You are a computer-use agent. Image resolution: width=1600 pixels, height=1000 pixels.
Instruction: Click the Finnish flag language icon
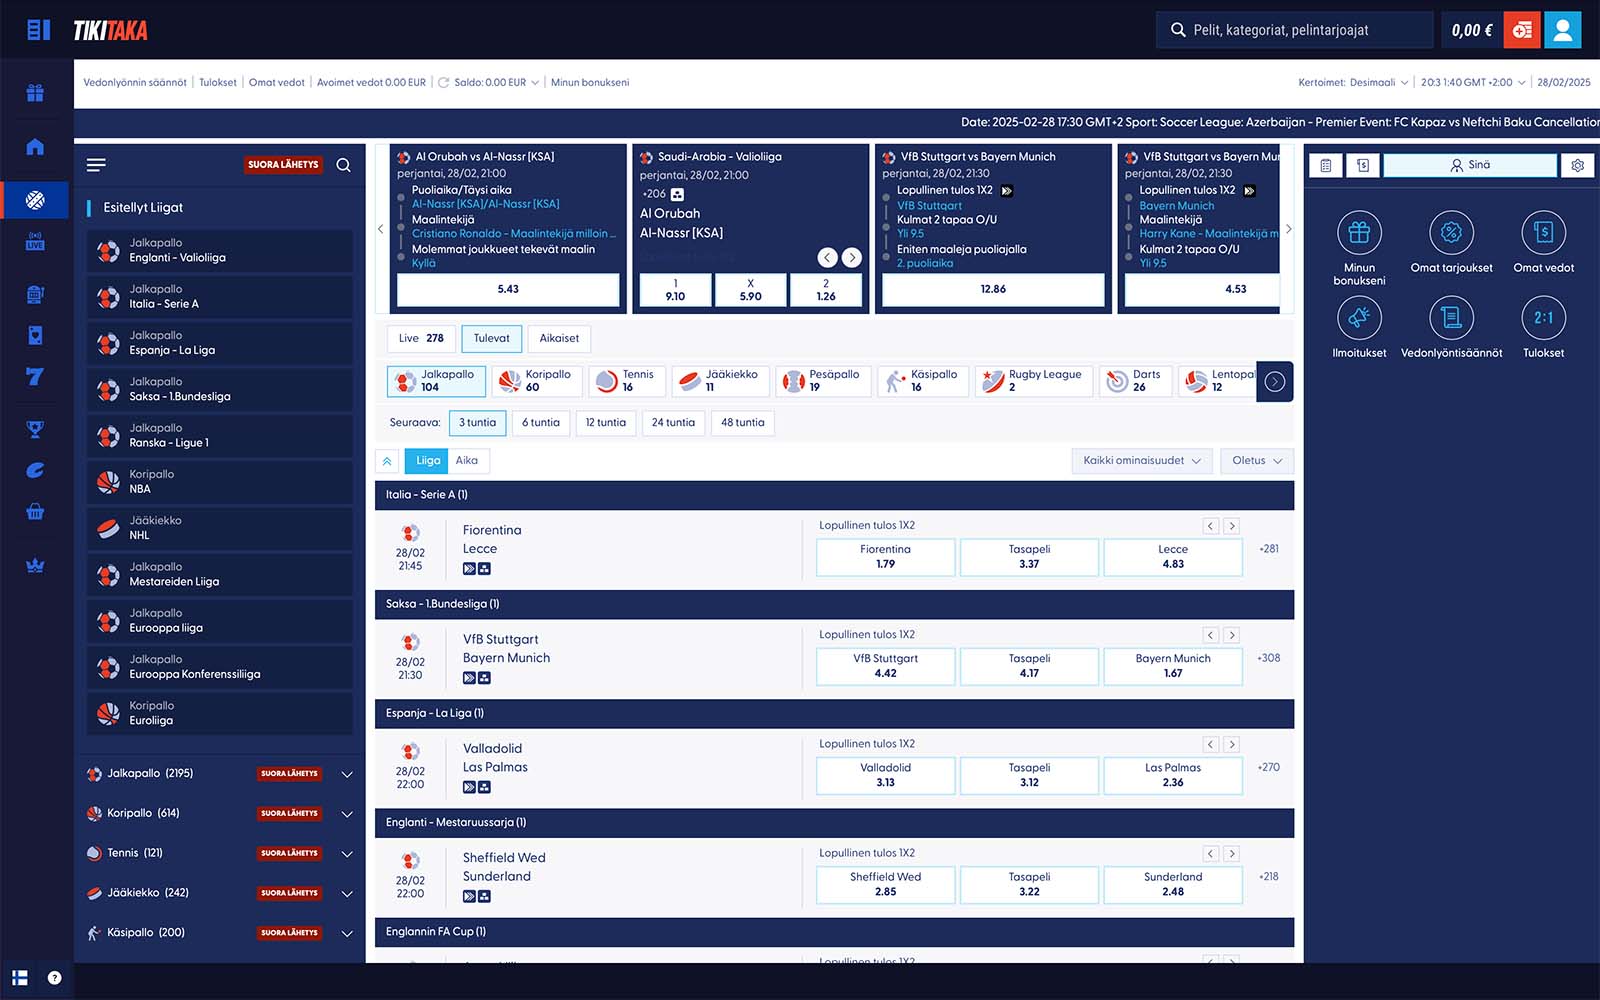[20, 978]
